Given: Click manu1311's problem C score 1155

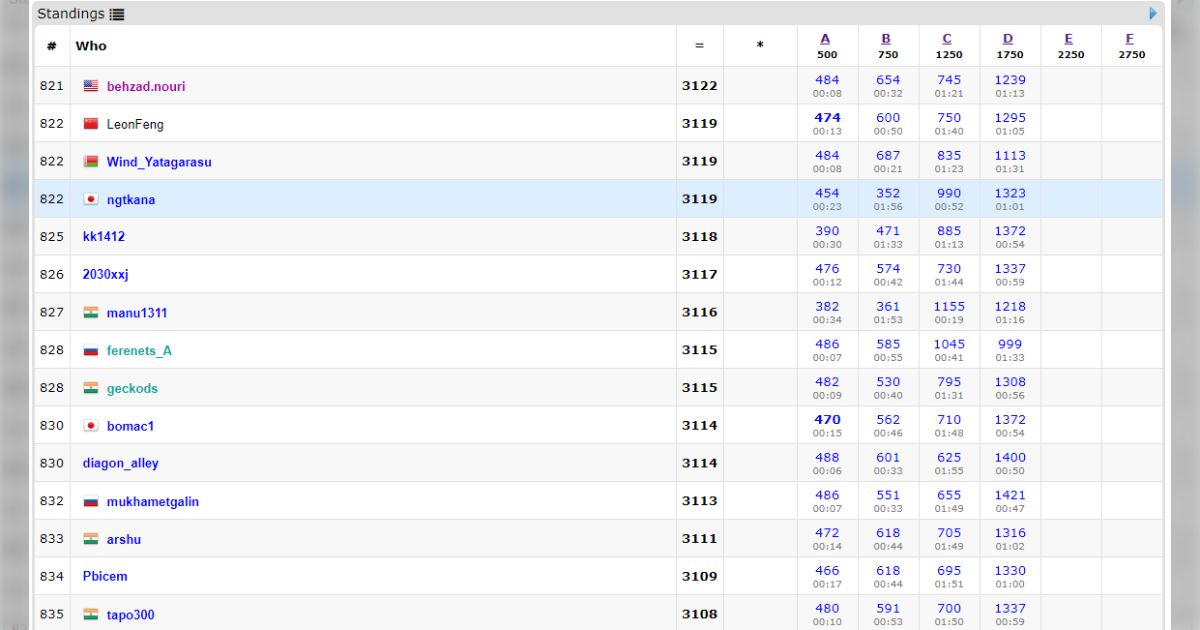Looking at the screenshot, I should coord(949,306).
